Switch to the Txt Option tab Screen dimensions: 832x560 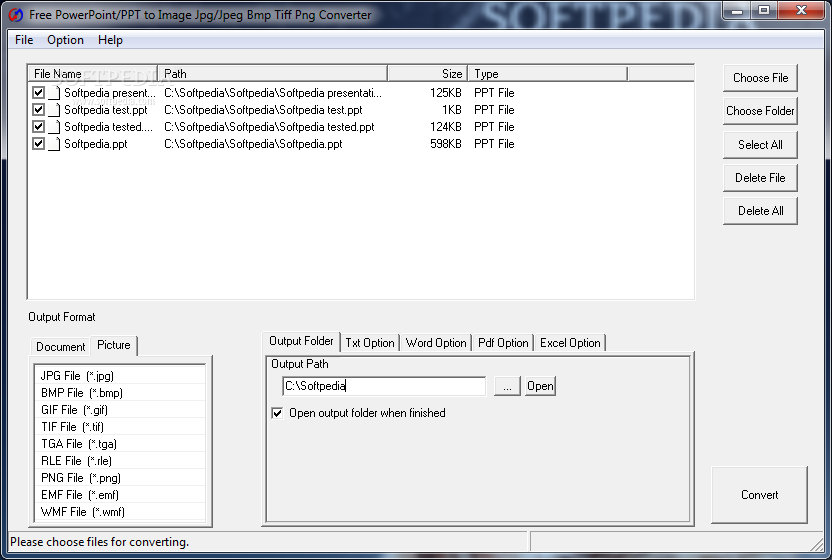[x=370, y=343]
